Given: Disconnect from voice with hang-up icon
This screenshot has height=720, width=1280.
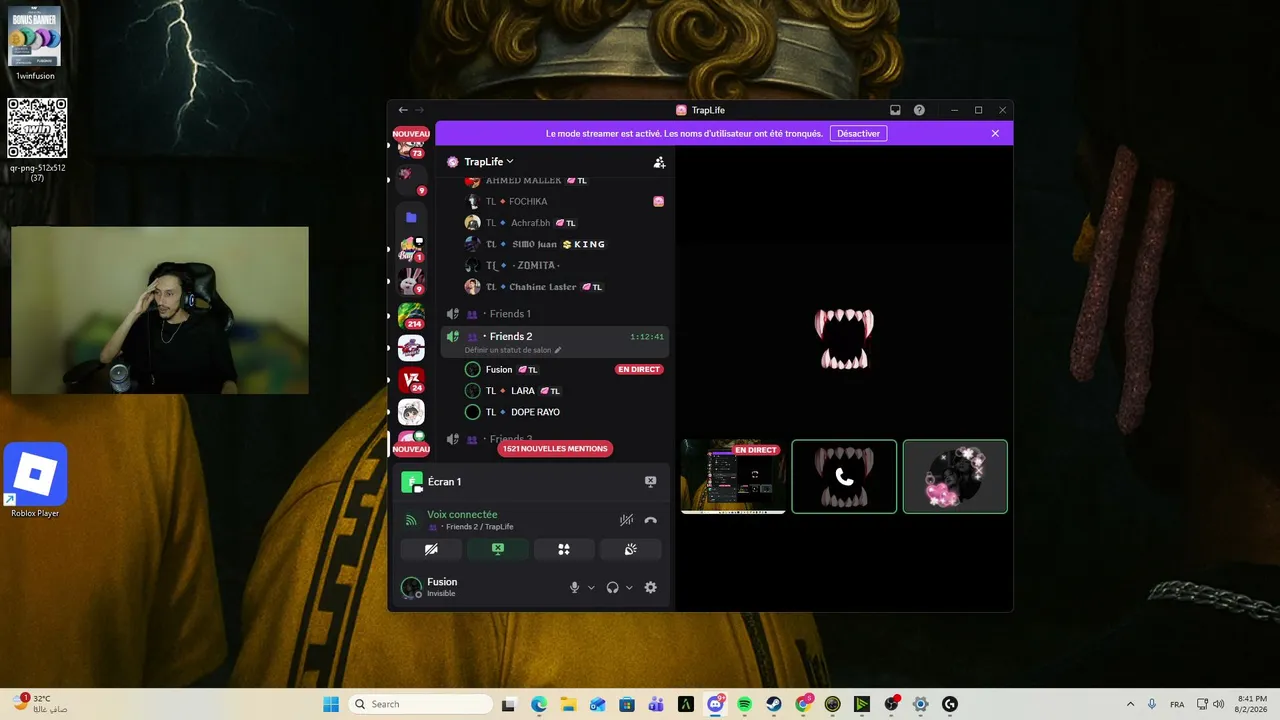Looking at the screenshot, I should [x=650, y=520].
